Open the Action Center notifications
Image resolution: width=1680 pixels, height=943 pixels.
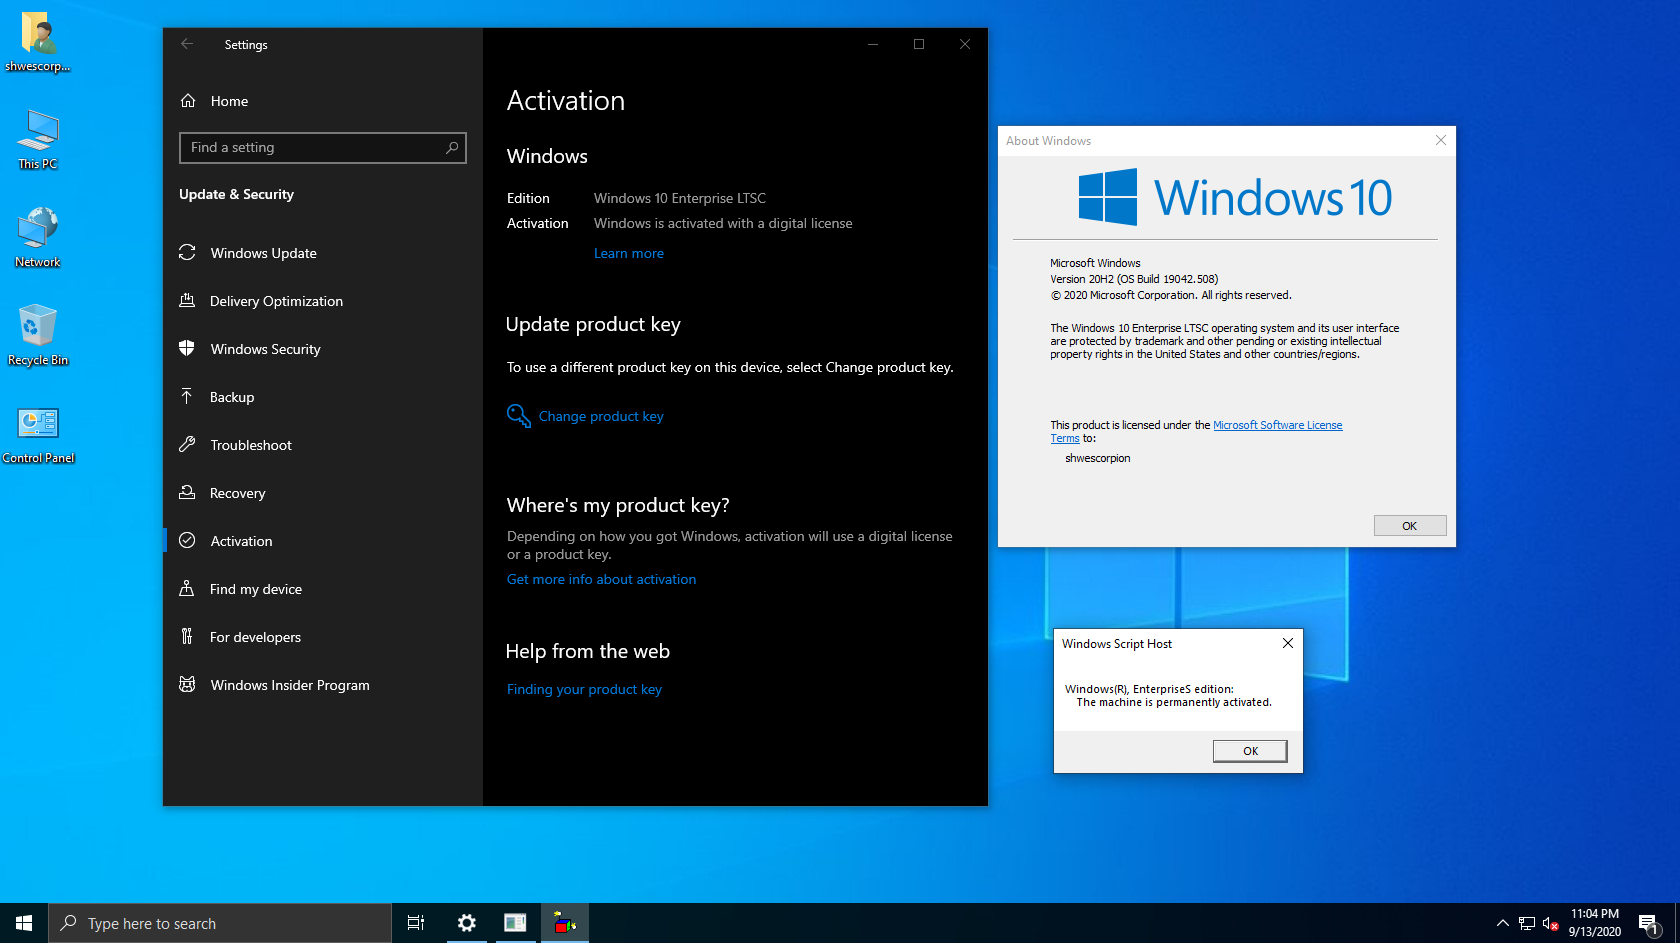pyautogui.click(x=1649, y=923)
